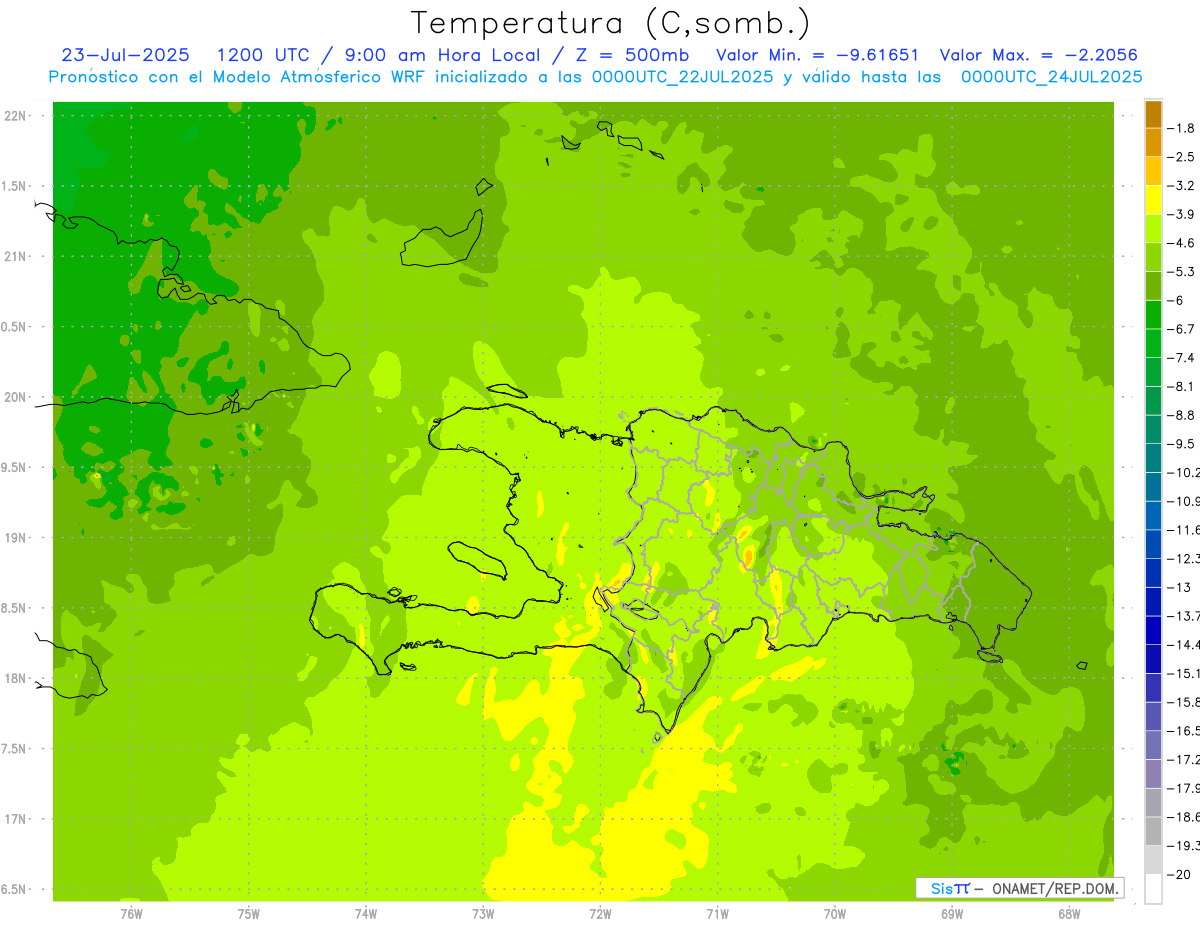This screenshot has height=927, width=1200.
Task: Click the '-3.9' colorbar label
Action: coord(1181,215)
